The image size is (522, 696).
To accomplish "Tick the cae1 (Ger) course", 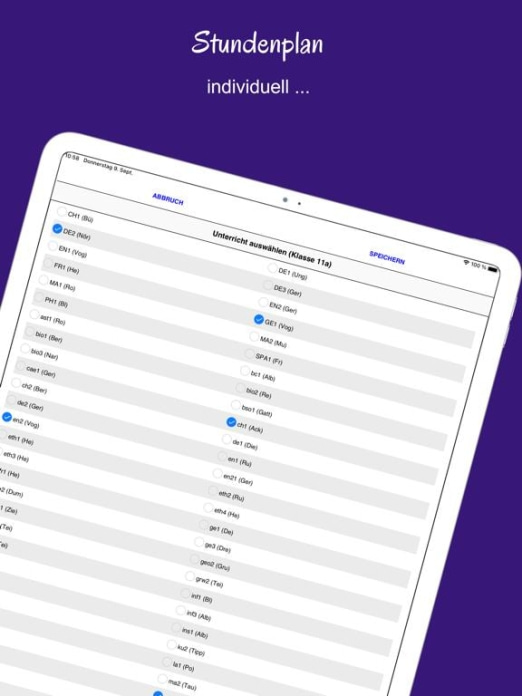I will click(20, 365).
